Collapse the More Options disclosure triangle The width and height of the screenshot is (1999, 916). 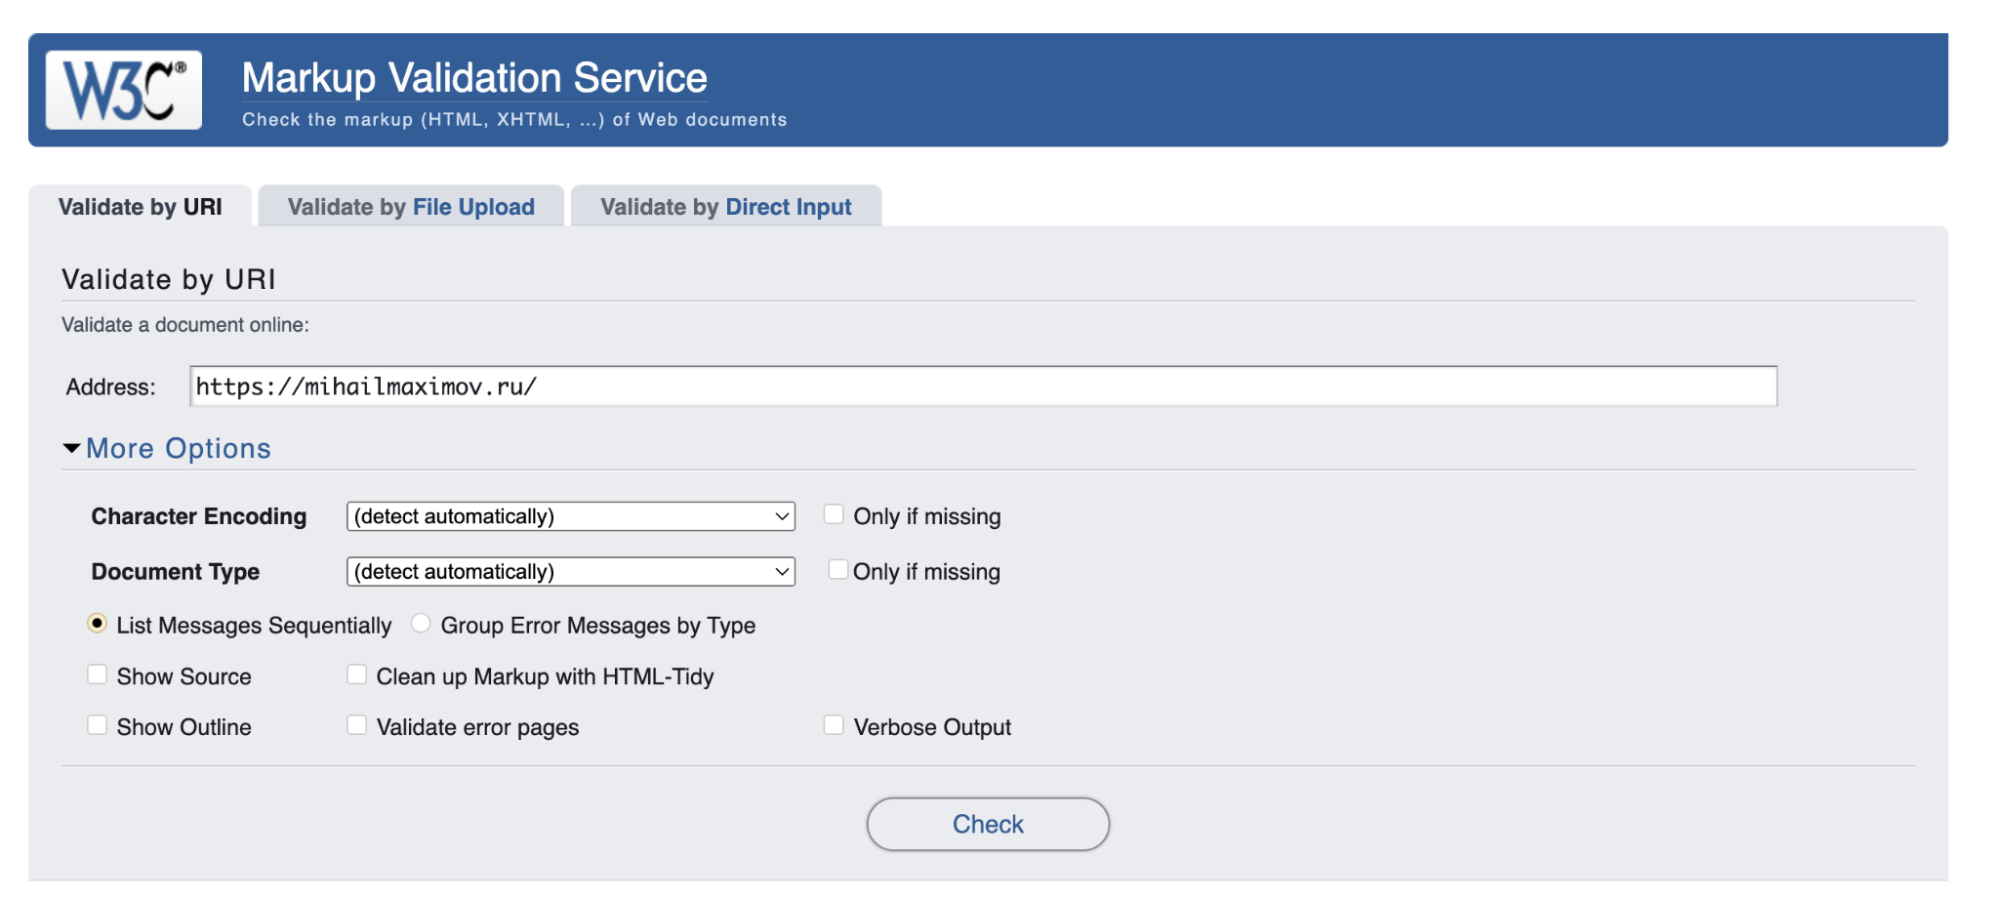pos(72,448)
